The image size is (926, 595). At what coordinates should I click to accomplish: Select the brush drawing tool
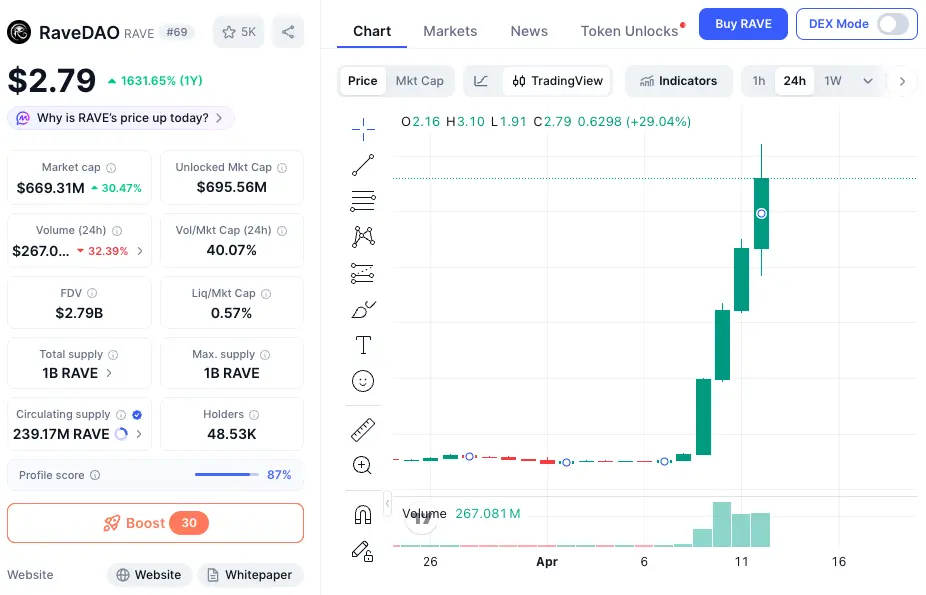[x=363, y=310]
